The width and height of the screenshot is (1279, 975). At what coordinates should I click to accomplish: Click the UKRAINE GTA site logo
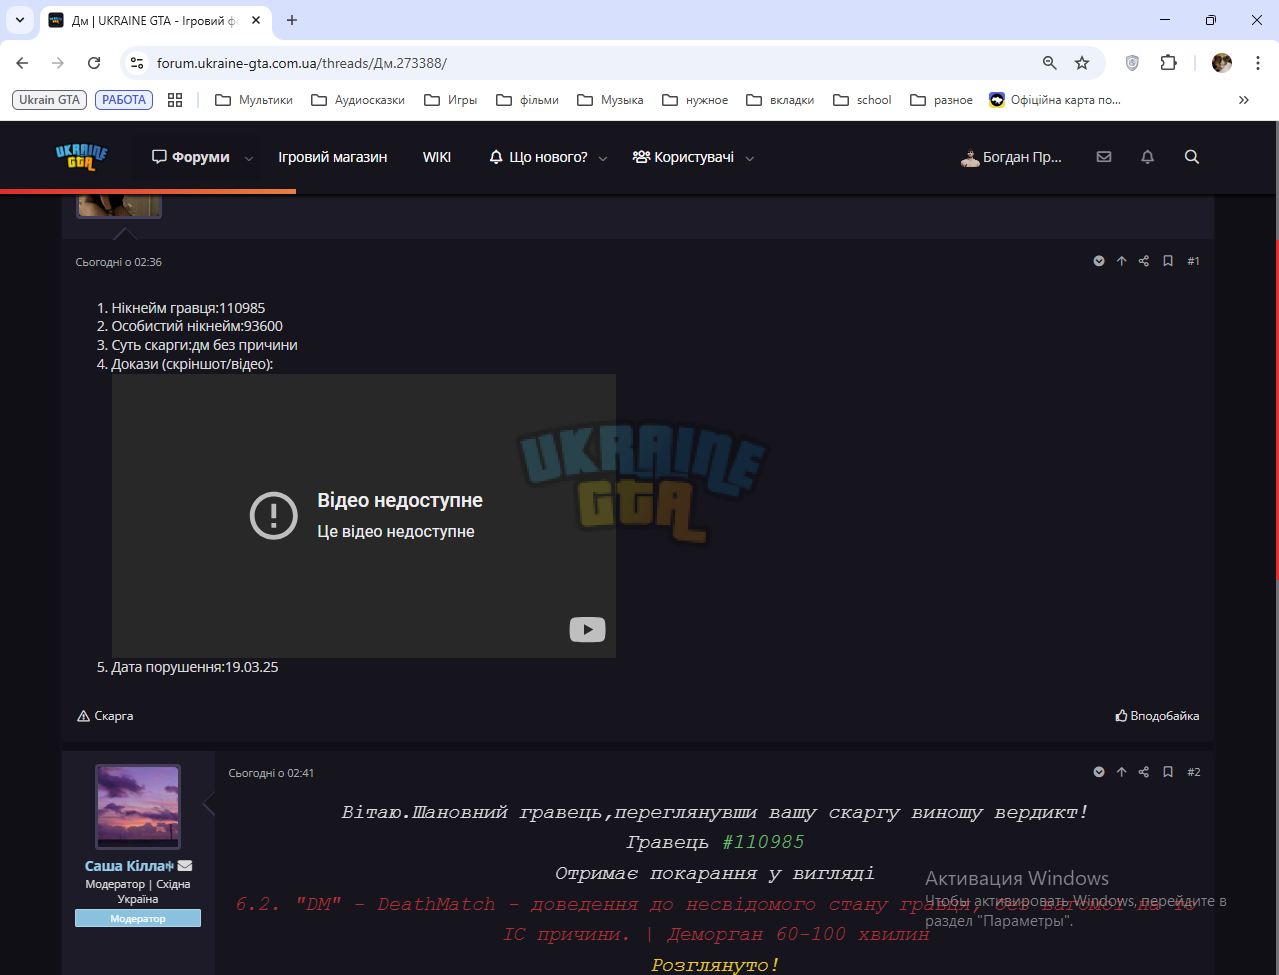point(81,157)
